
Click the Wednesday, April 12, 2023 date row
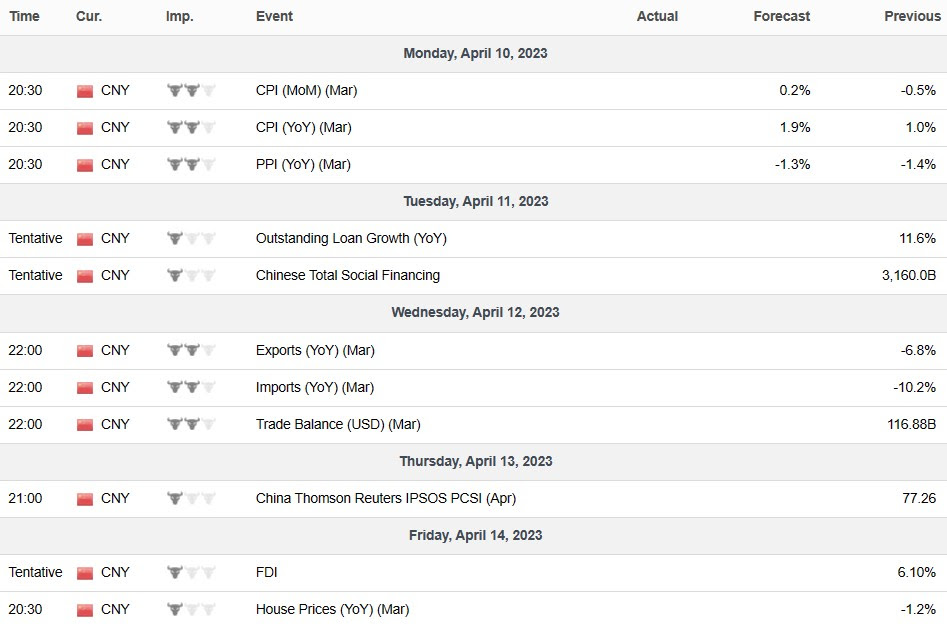tap(475, 313)
